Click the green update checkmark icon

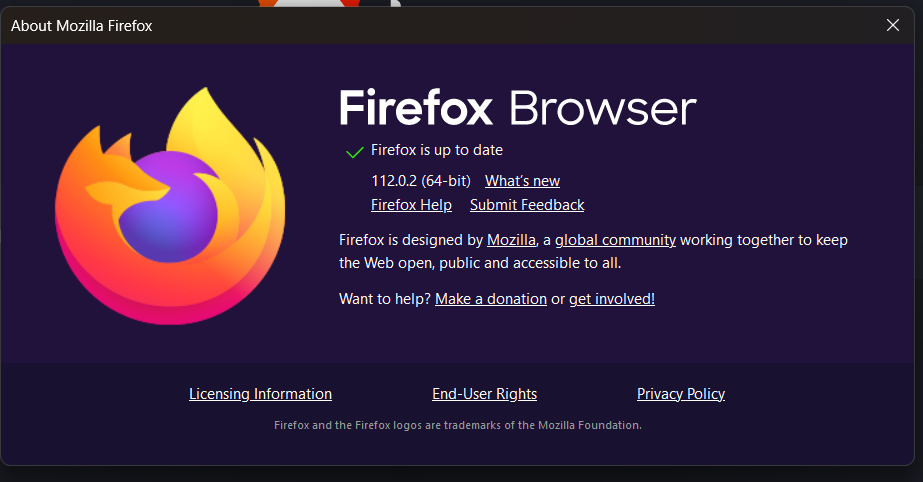click(x=354, y=152)
